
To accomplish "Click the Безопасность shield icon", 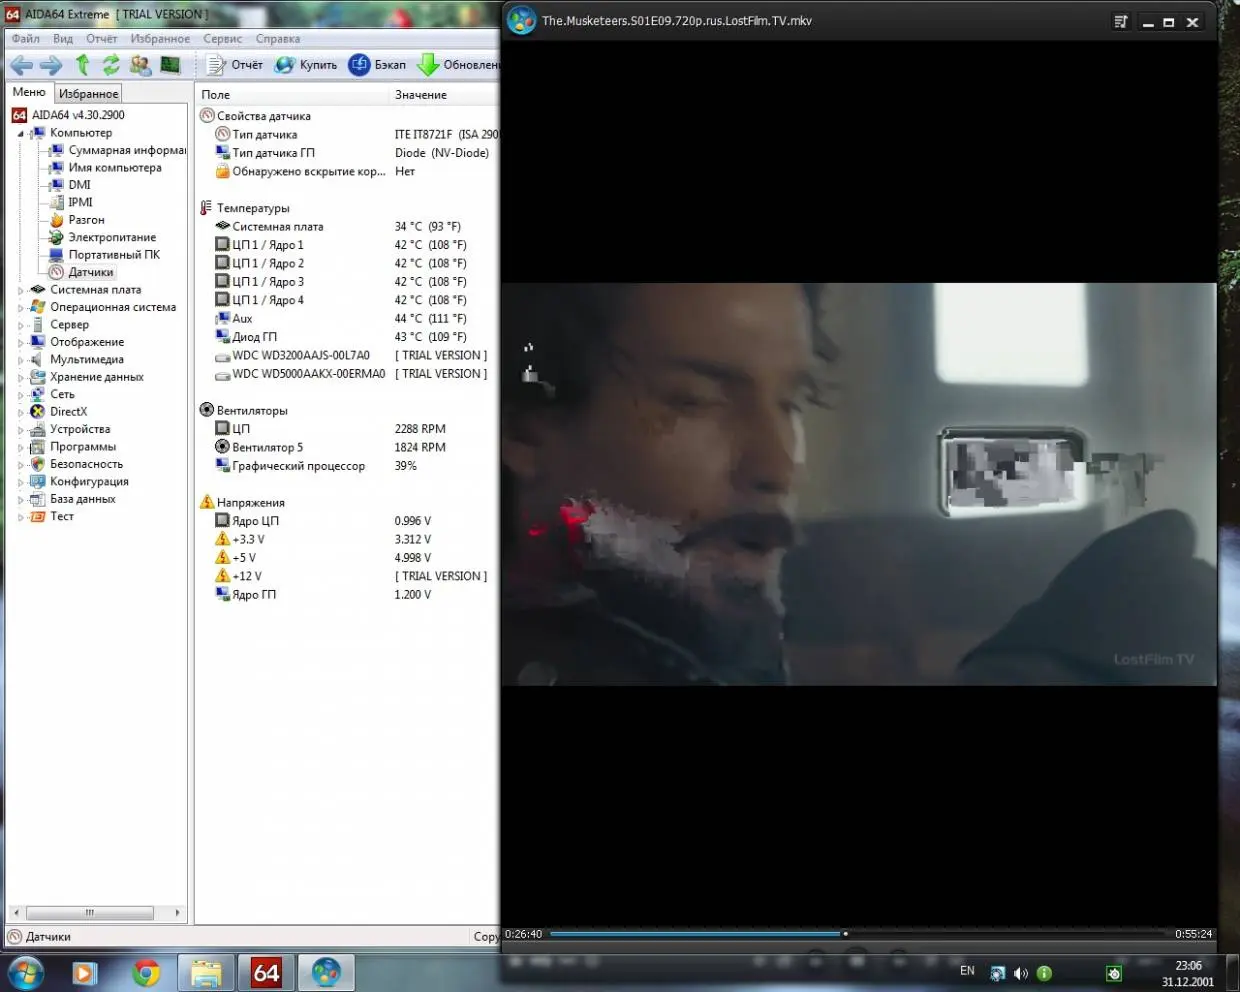I will [37, 464].
